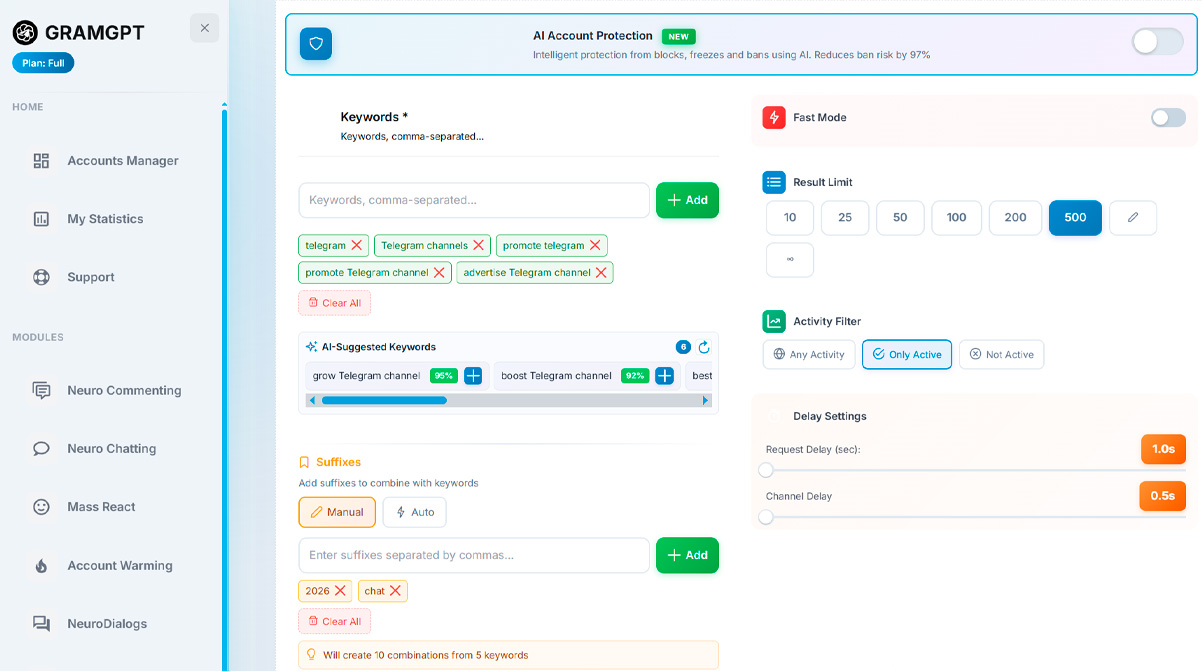Click the 92% match badge

(x=634, y=376)
